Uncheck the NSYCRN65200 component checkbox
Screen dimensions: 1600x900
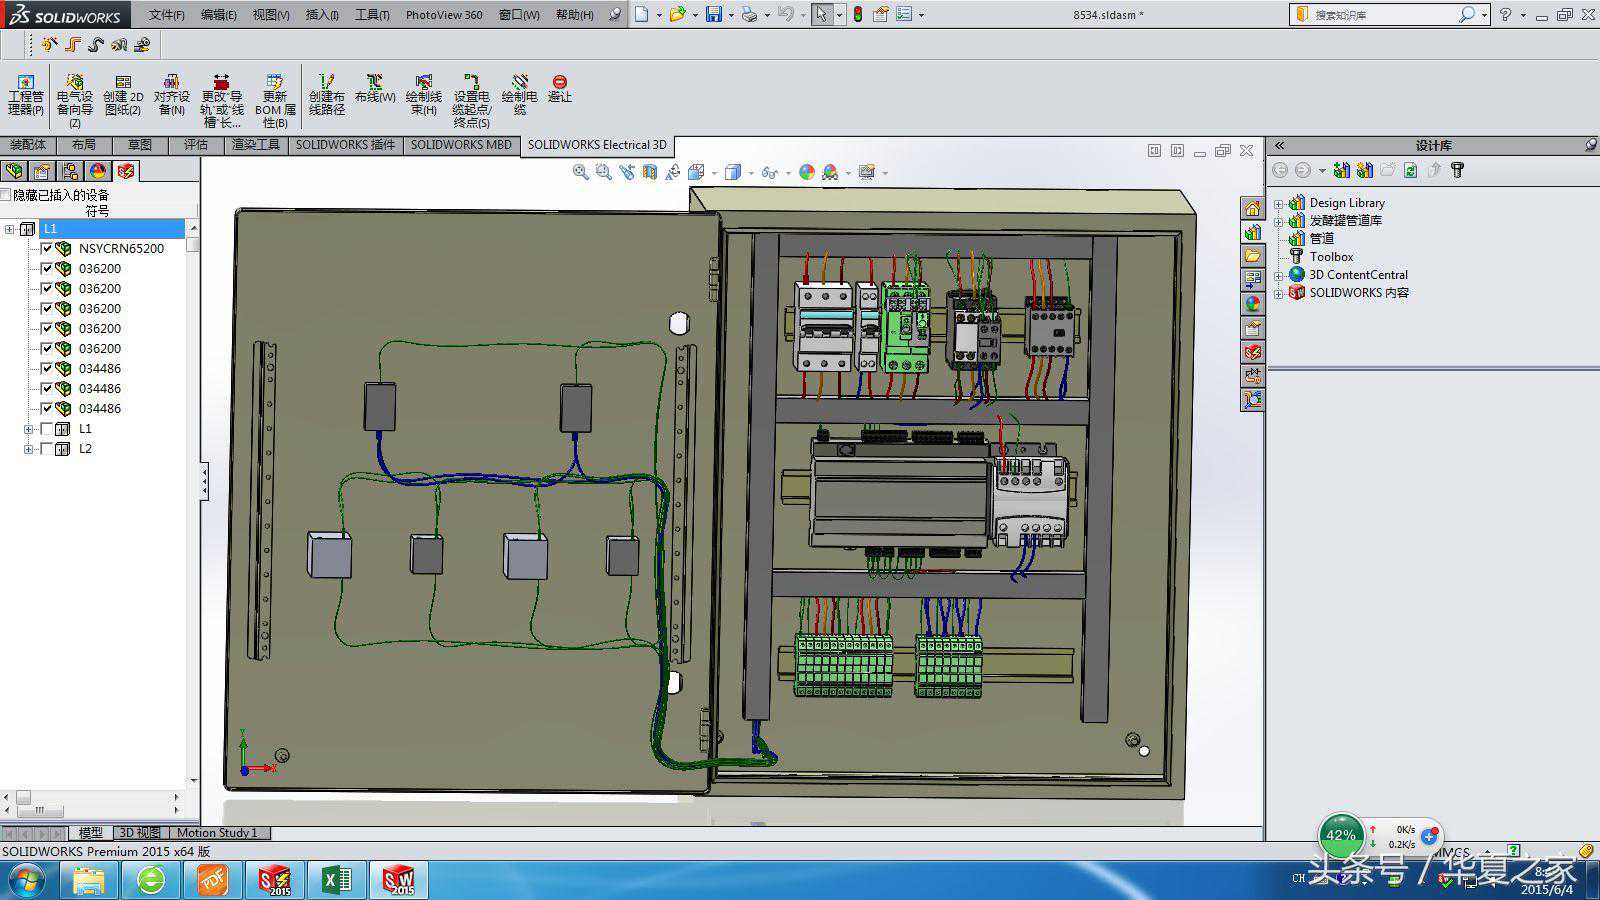coord(46,248)
